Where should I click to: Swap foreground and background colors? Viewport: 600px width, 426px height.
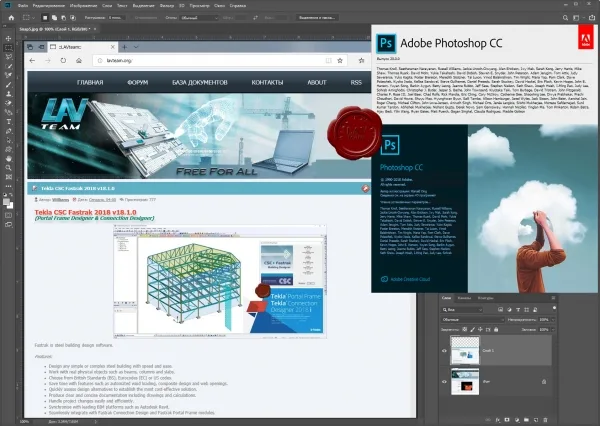(x=11, y=195)
